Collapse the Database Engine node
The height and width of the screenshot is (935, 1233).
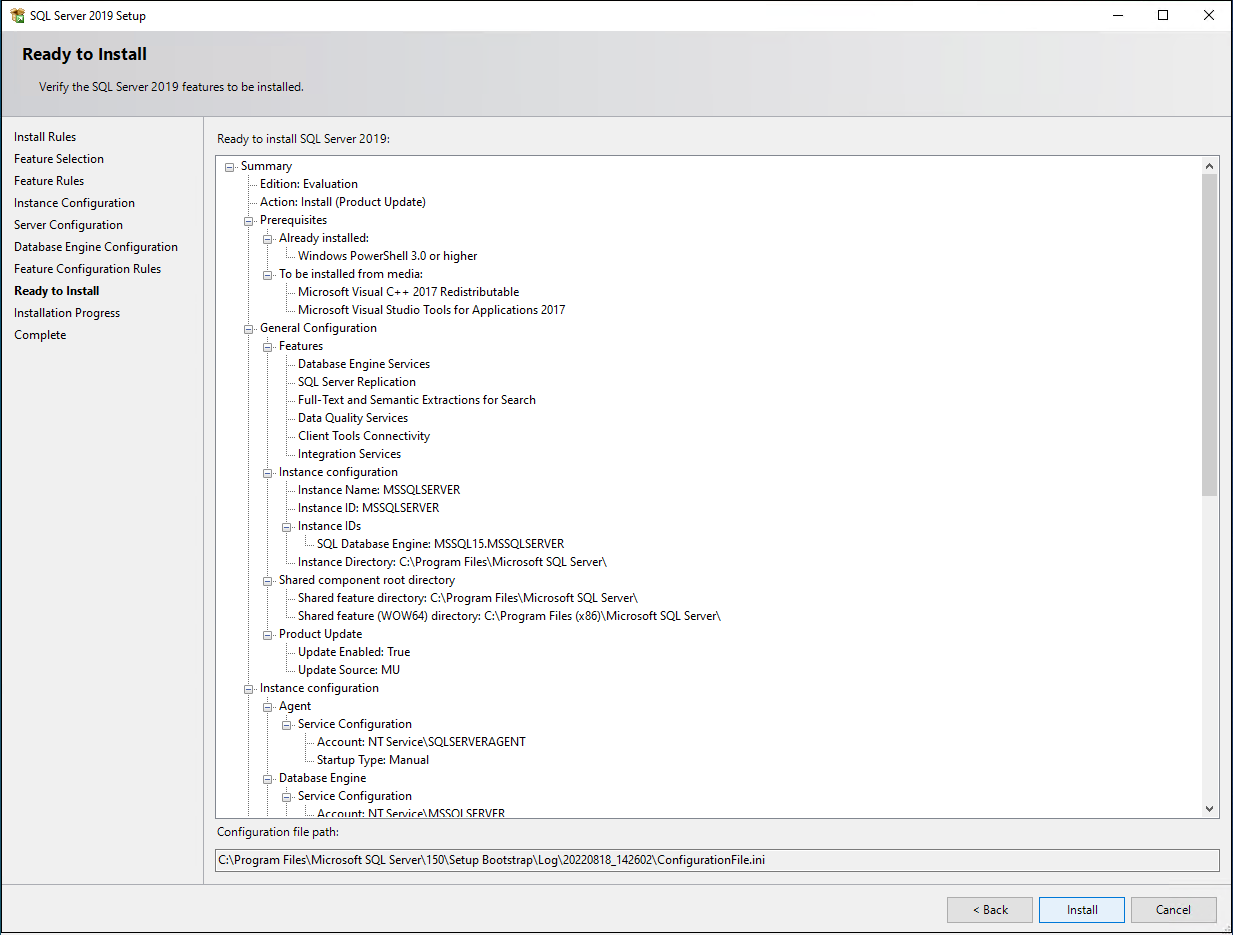(268, 779)
